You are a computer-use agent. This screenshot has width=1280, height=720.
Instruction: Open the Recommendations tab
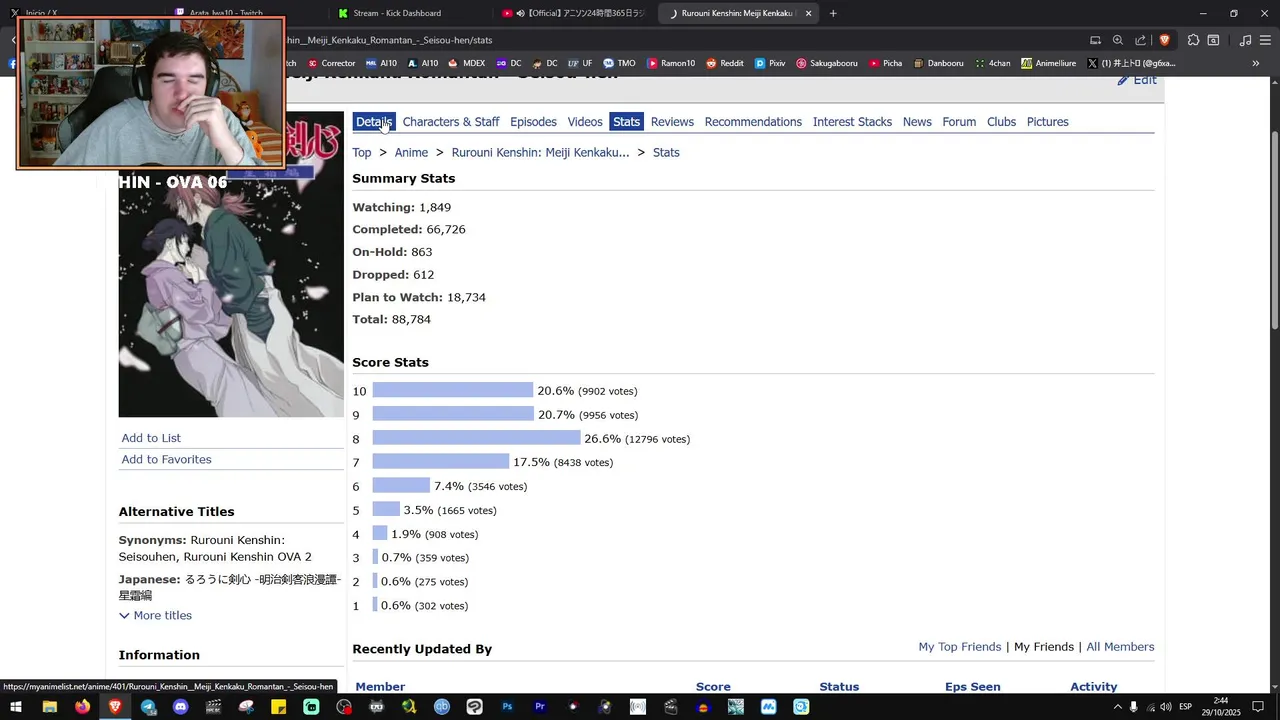pyautogui.click(x=753, y=122)
